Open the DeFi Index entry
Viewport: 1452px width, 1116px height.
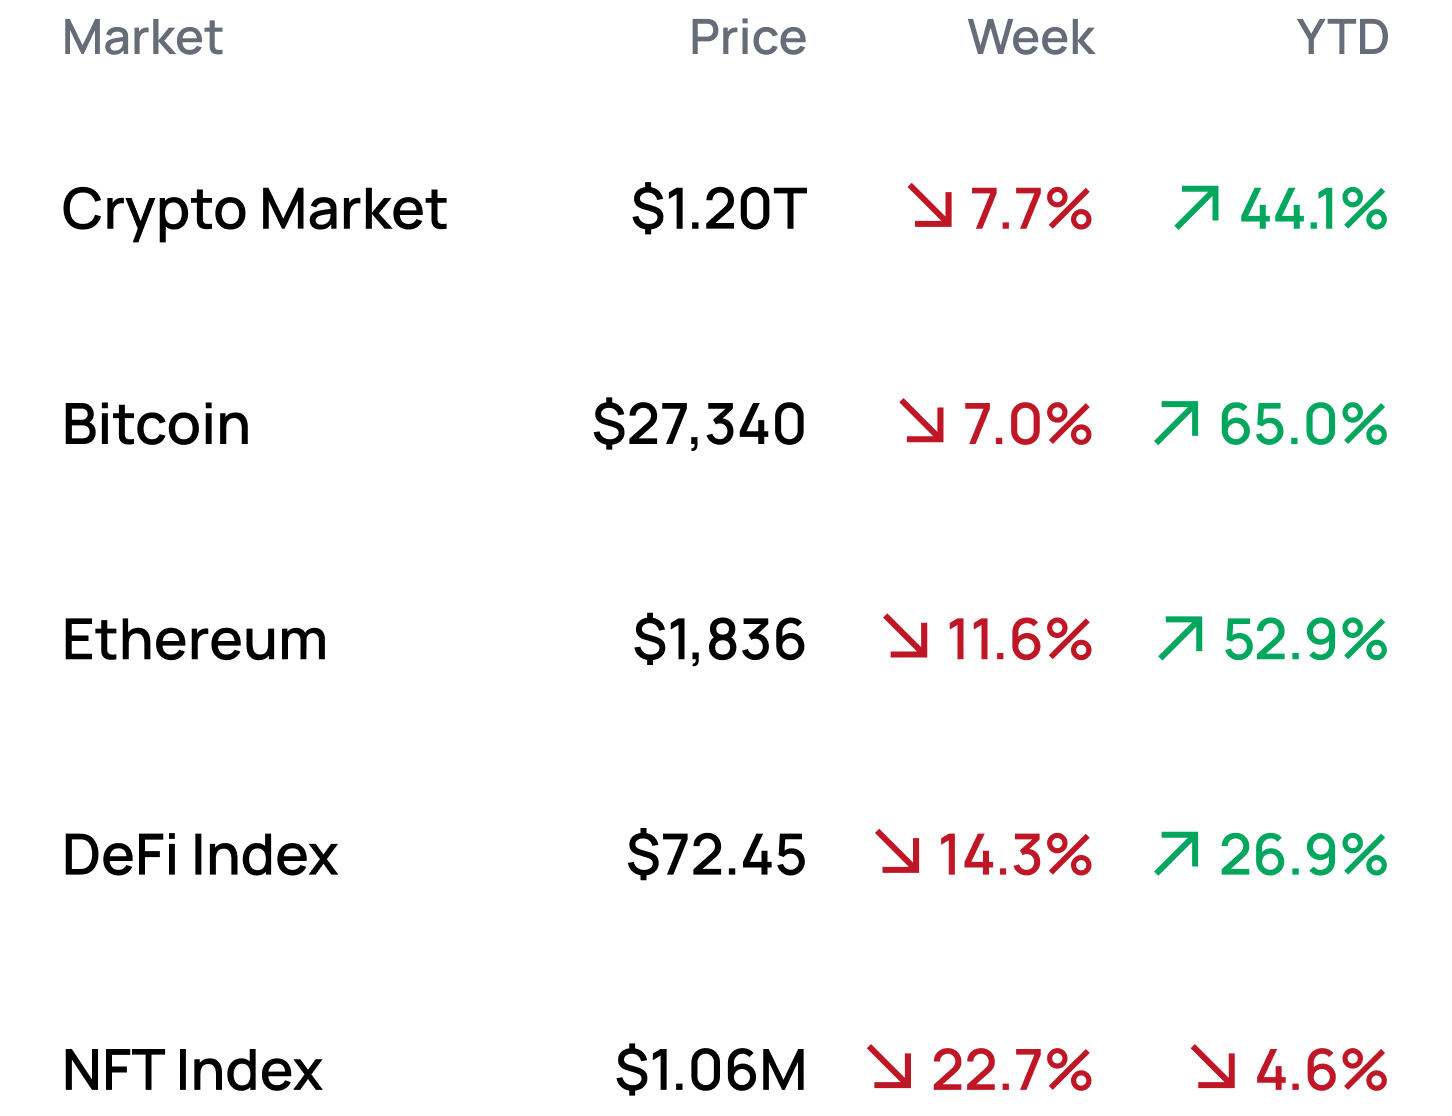(200, 855)
